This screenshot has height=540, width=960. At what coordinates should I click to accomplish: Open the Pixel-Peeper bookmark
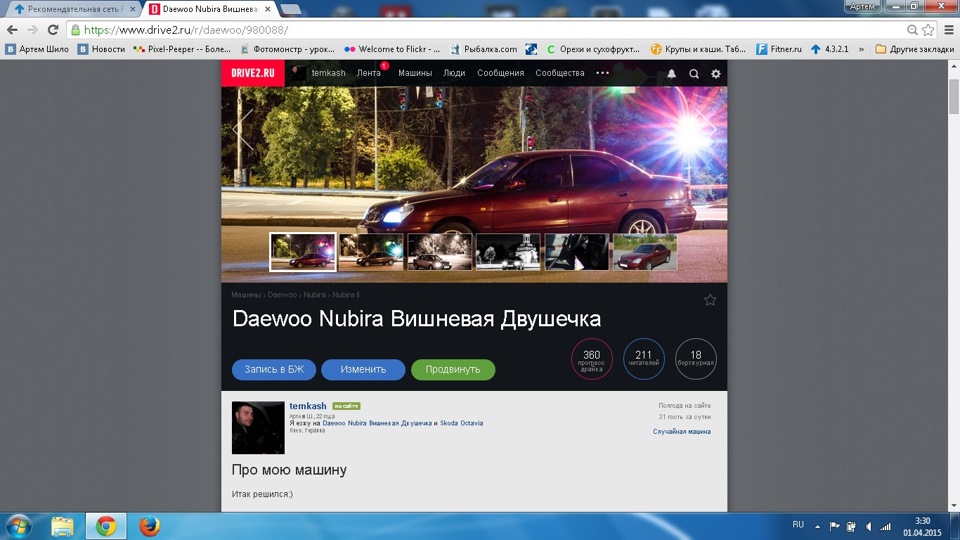182,49
